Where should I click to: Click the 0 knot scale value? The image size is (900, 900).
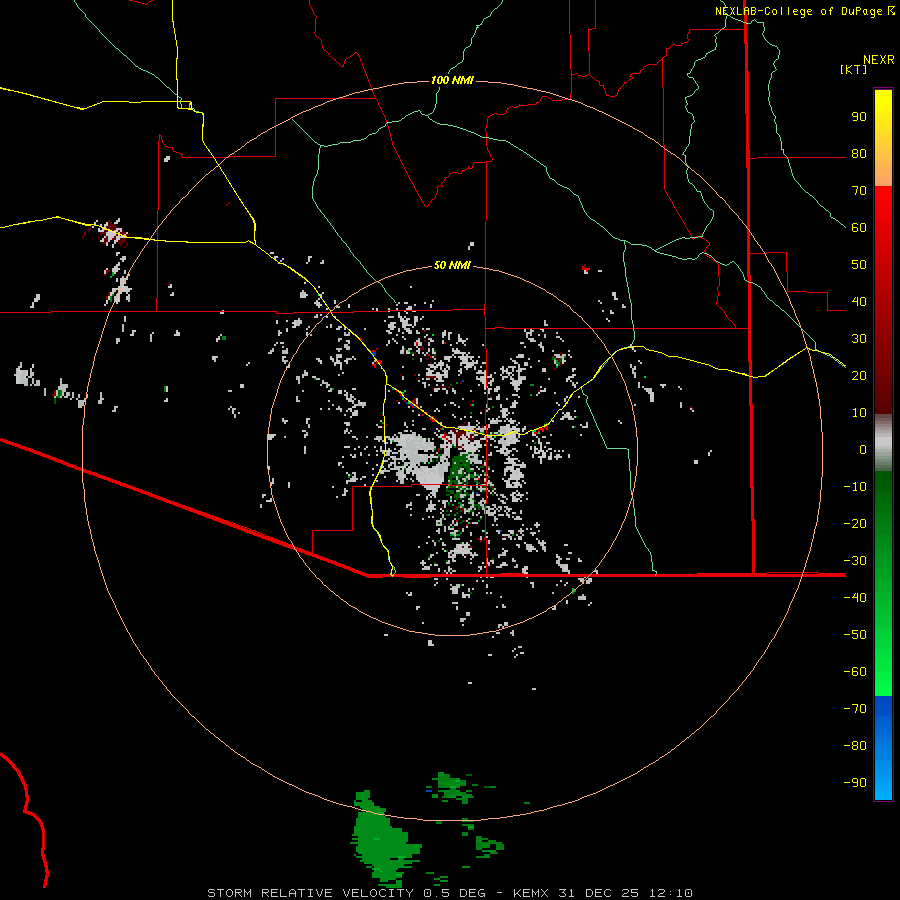coord(863,449)
